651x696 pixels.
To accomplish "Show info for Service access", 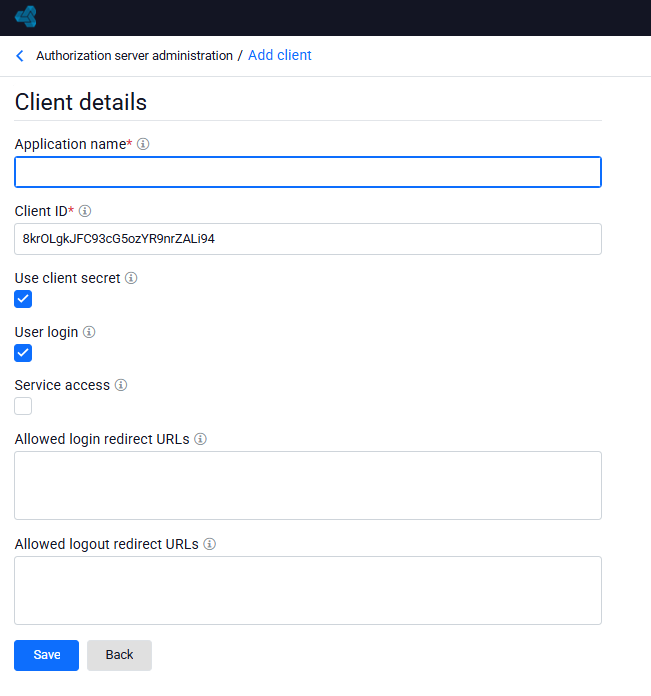I will 121,385.
